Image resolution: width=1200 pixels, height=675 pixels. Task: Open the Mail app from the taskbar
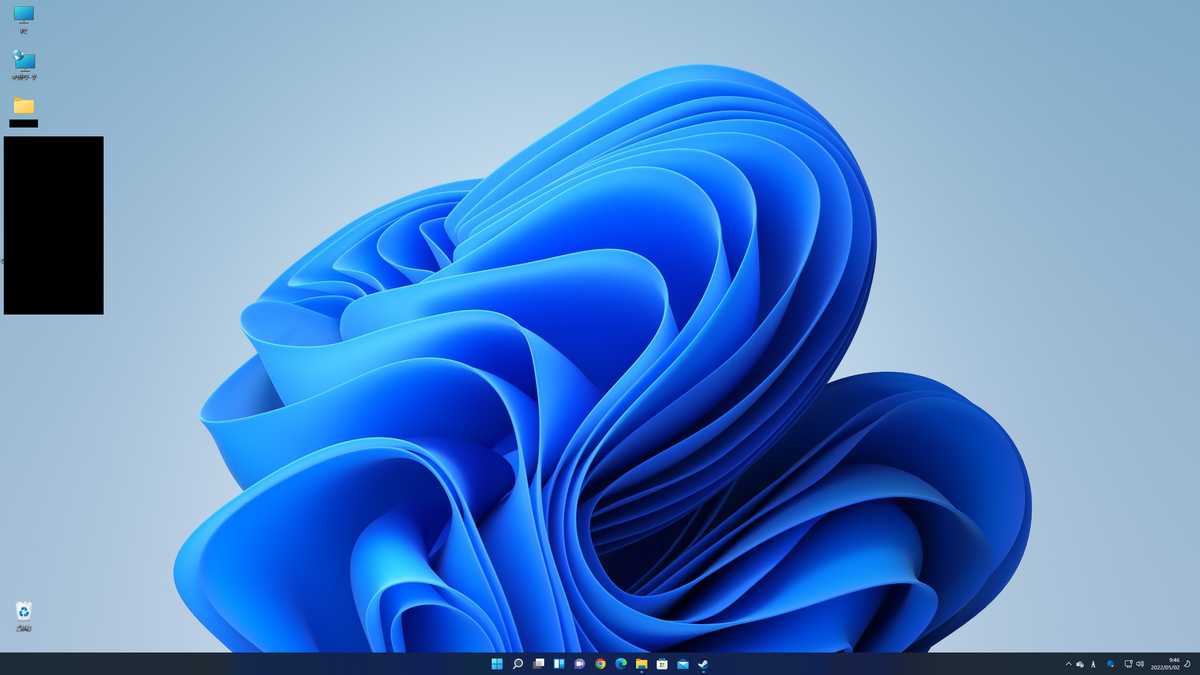tap(683, 664)
